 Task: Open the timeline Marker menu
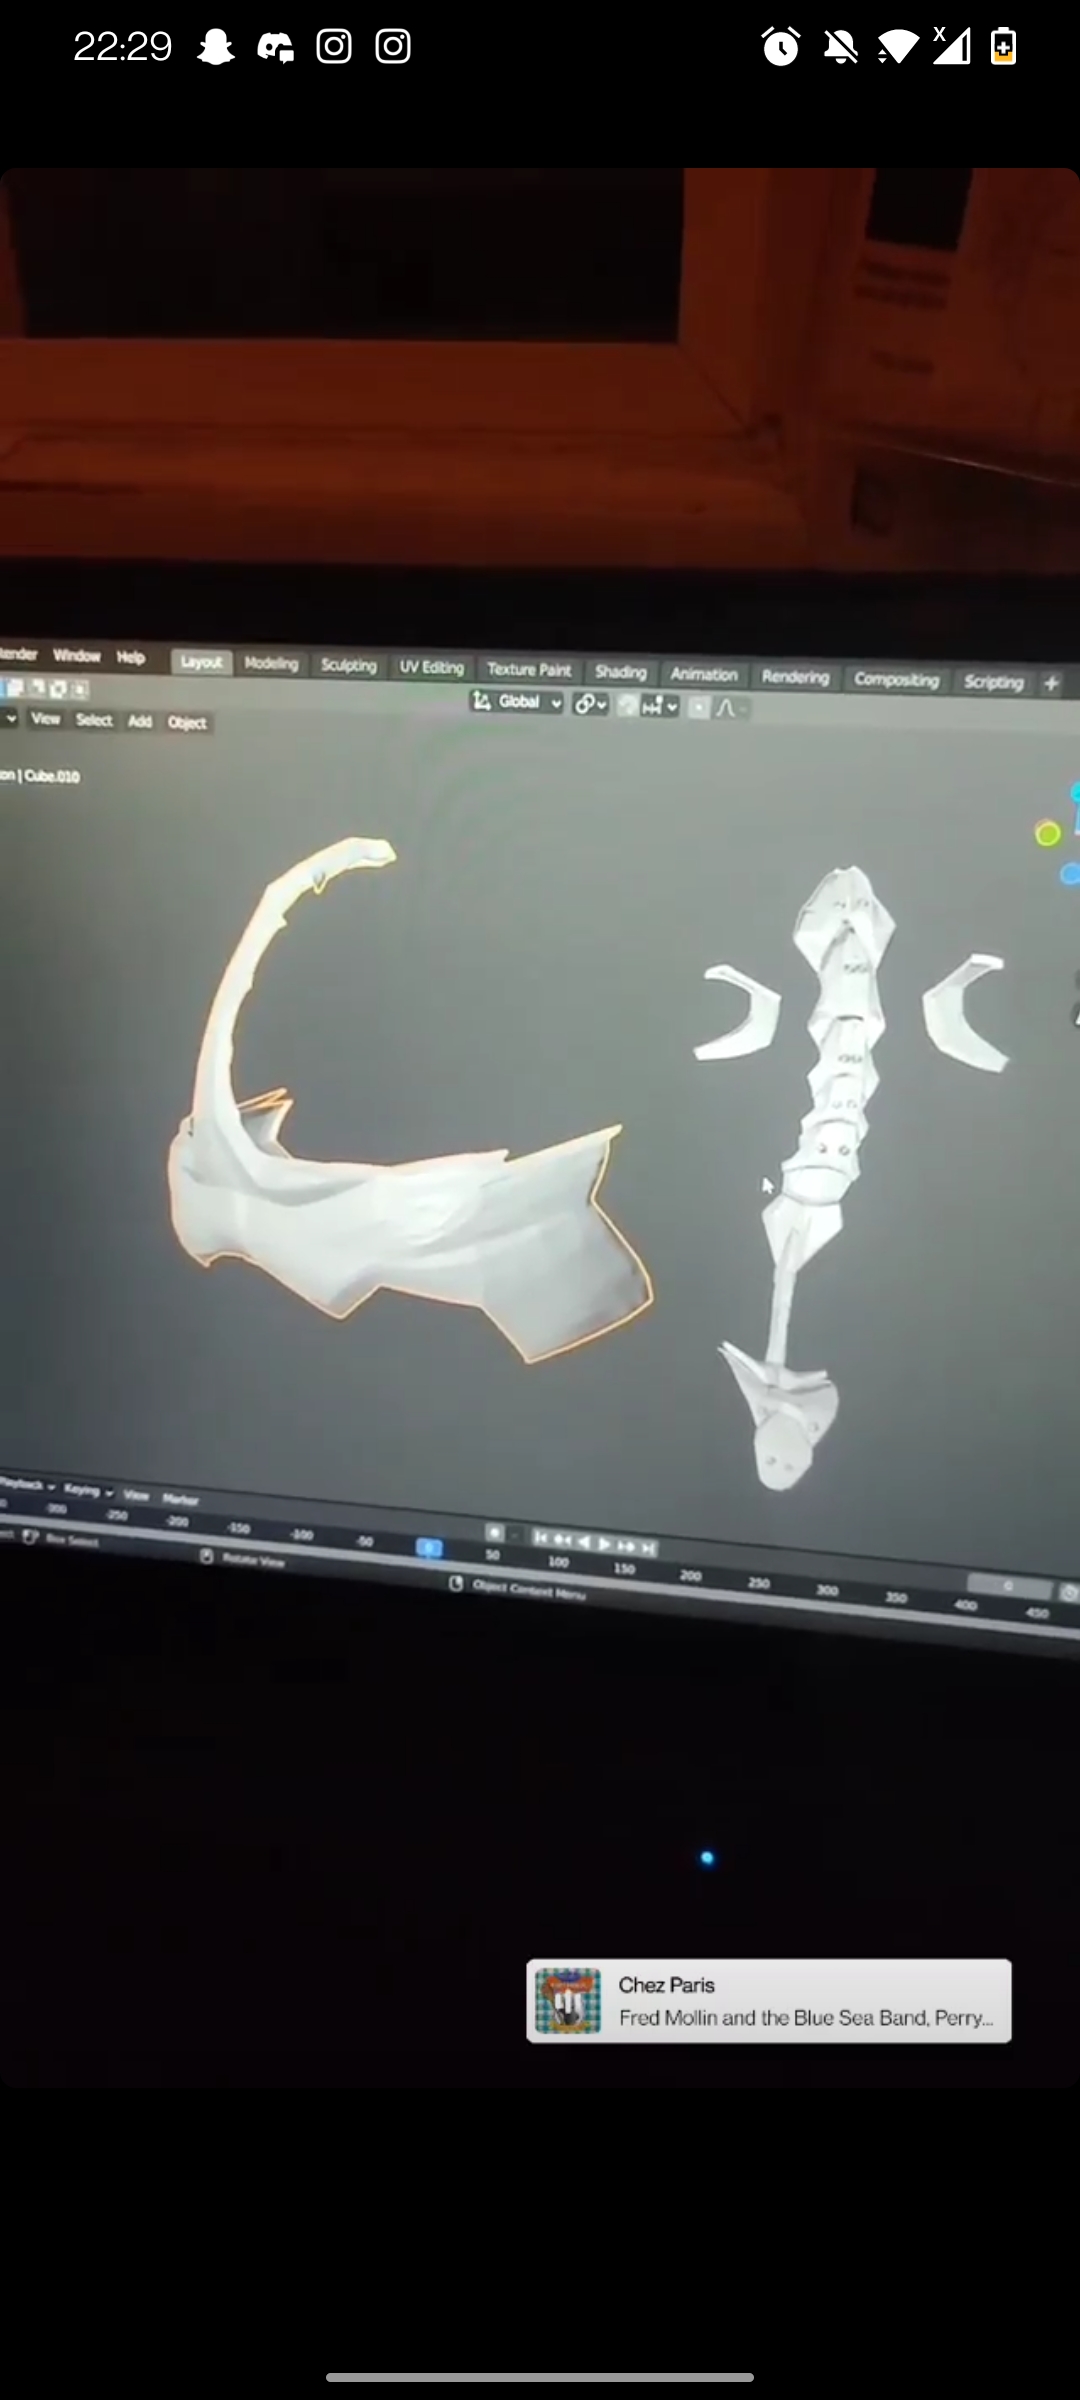pyautogui.click(x=180, y=1499)
